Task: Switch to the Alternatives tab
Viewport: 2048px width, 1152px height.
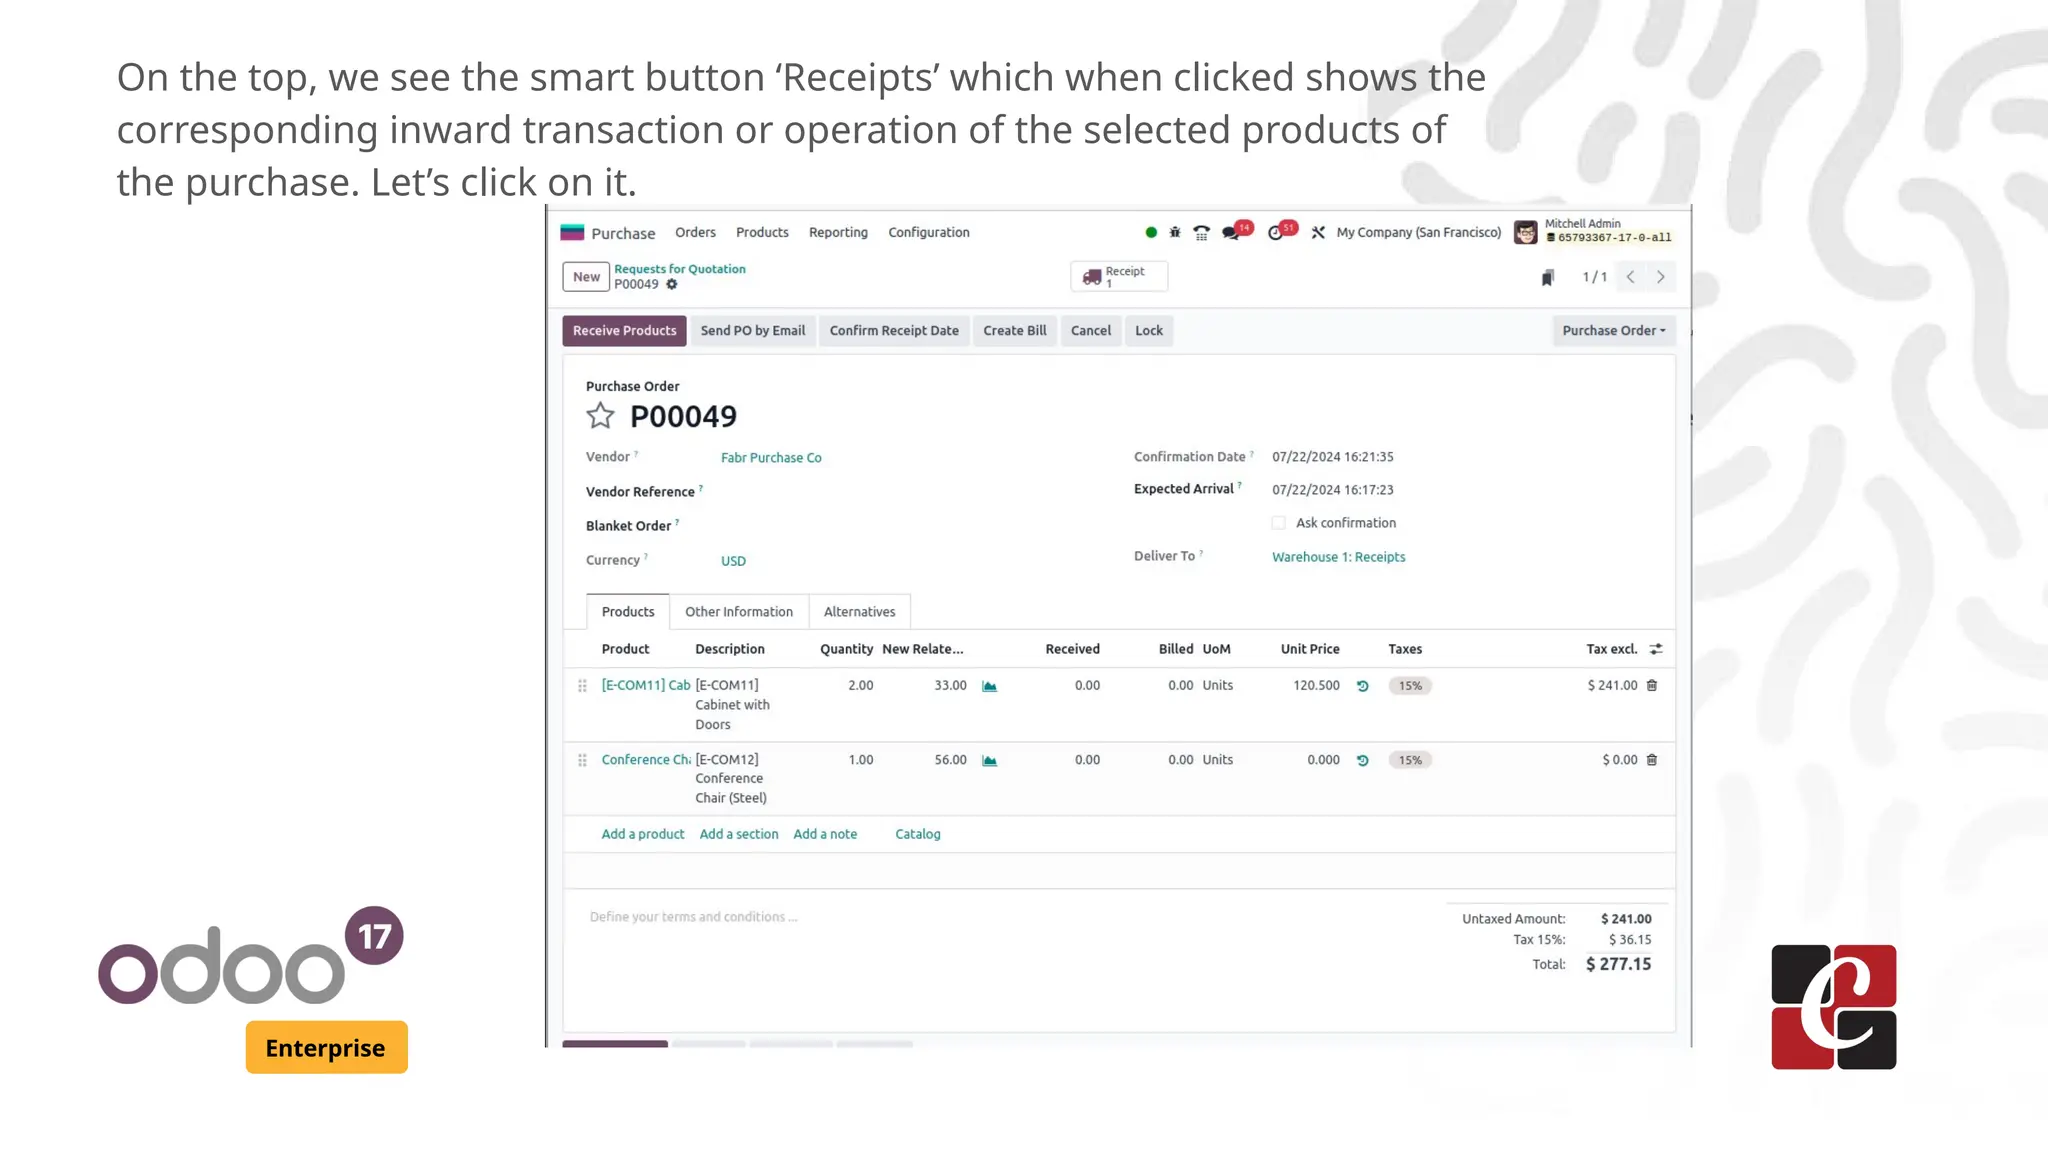Action: (x=859, y=612)
